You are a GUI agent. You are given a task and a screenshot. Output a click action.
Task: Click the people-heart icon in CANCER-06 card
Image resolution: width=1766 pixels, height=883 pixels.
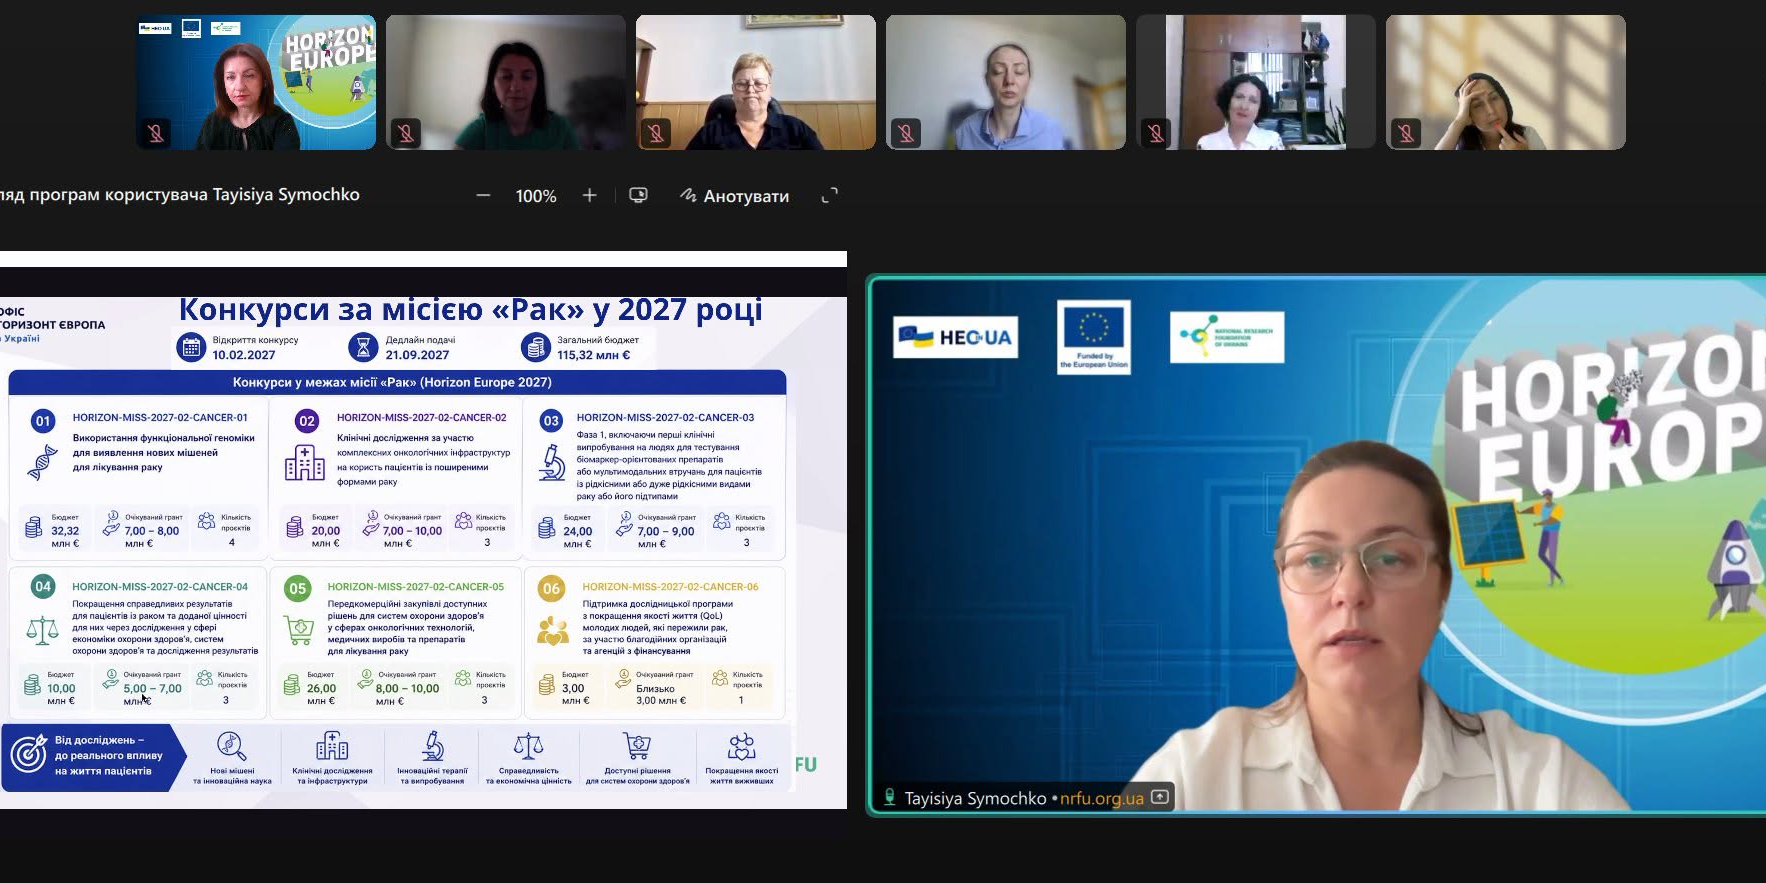tap(552, 630)
